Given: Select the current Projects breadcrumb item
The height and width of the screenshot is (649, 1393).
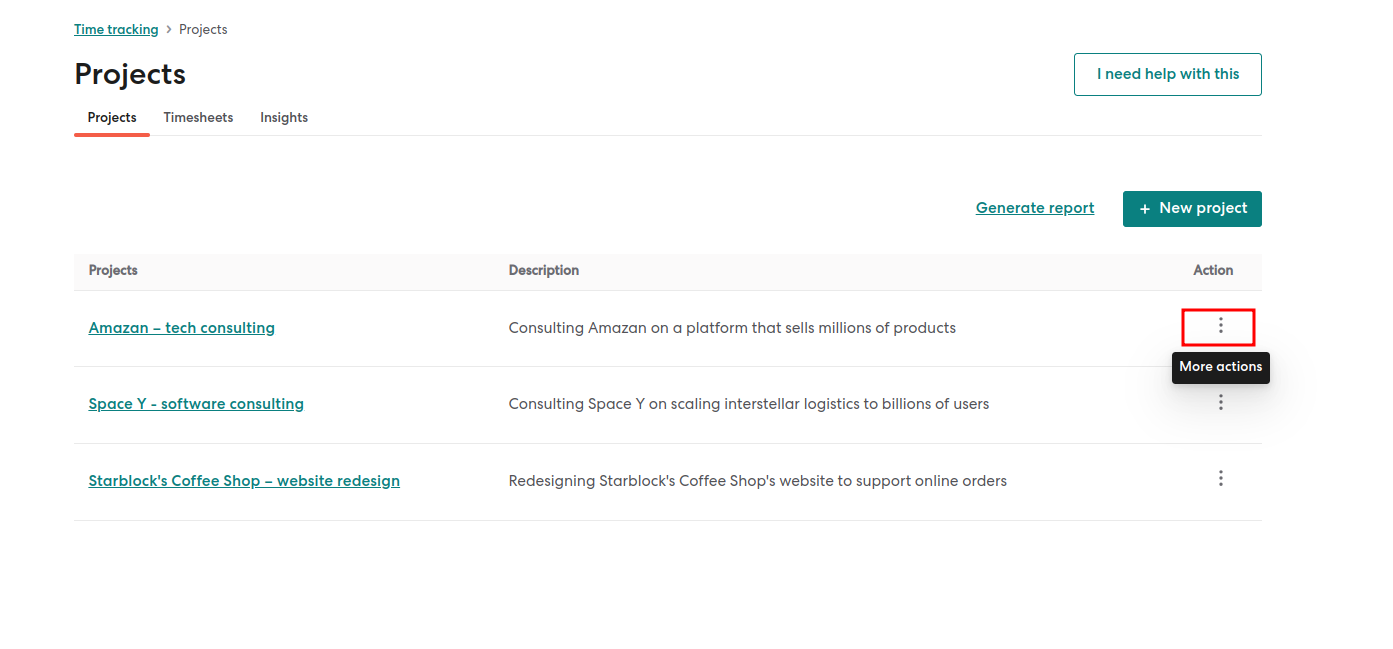Looking at the screenshot, I should click(203, 30).
